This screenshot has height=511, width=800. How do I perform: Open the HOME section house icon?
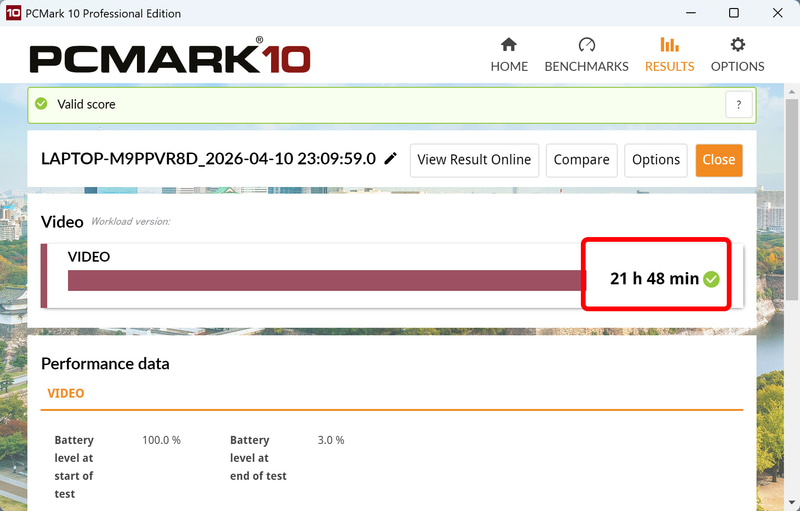pos(509,45)
